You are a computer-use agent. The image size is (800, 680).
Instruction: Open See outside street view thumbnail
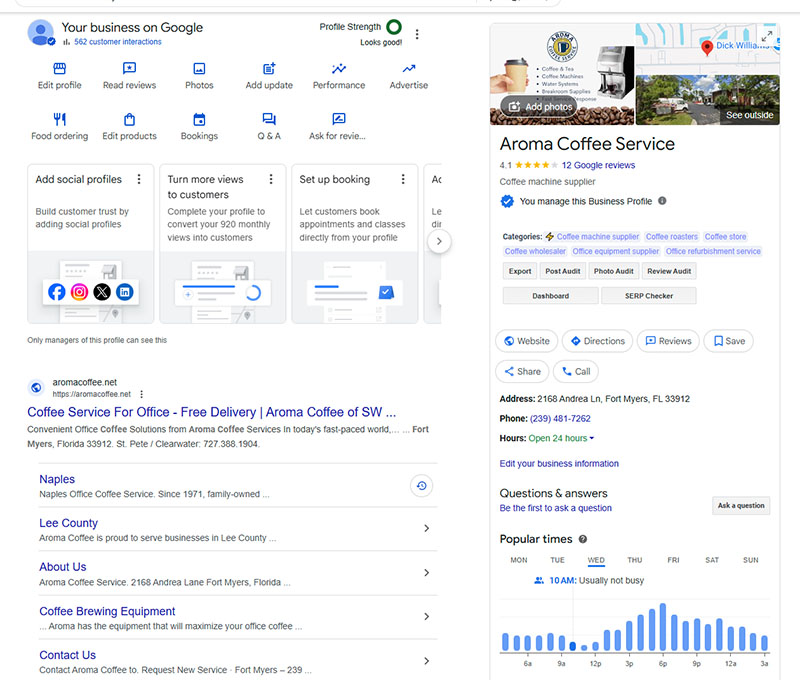708,100
